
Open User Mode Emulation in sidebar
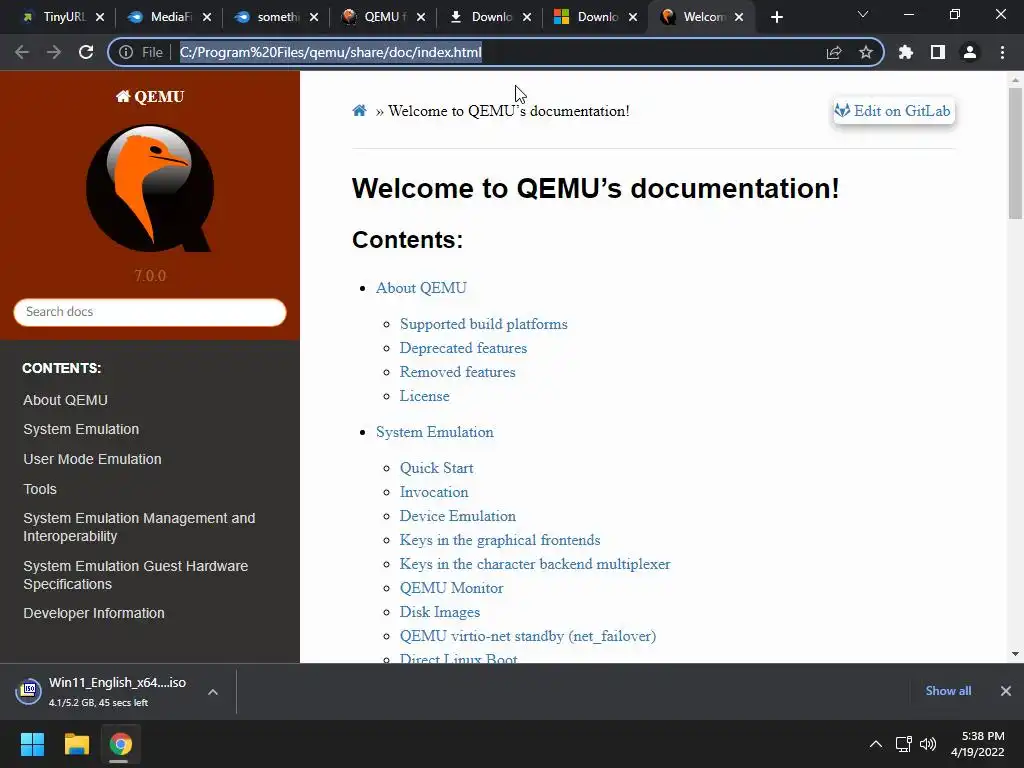tap(92, 459)
